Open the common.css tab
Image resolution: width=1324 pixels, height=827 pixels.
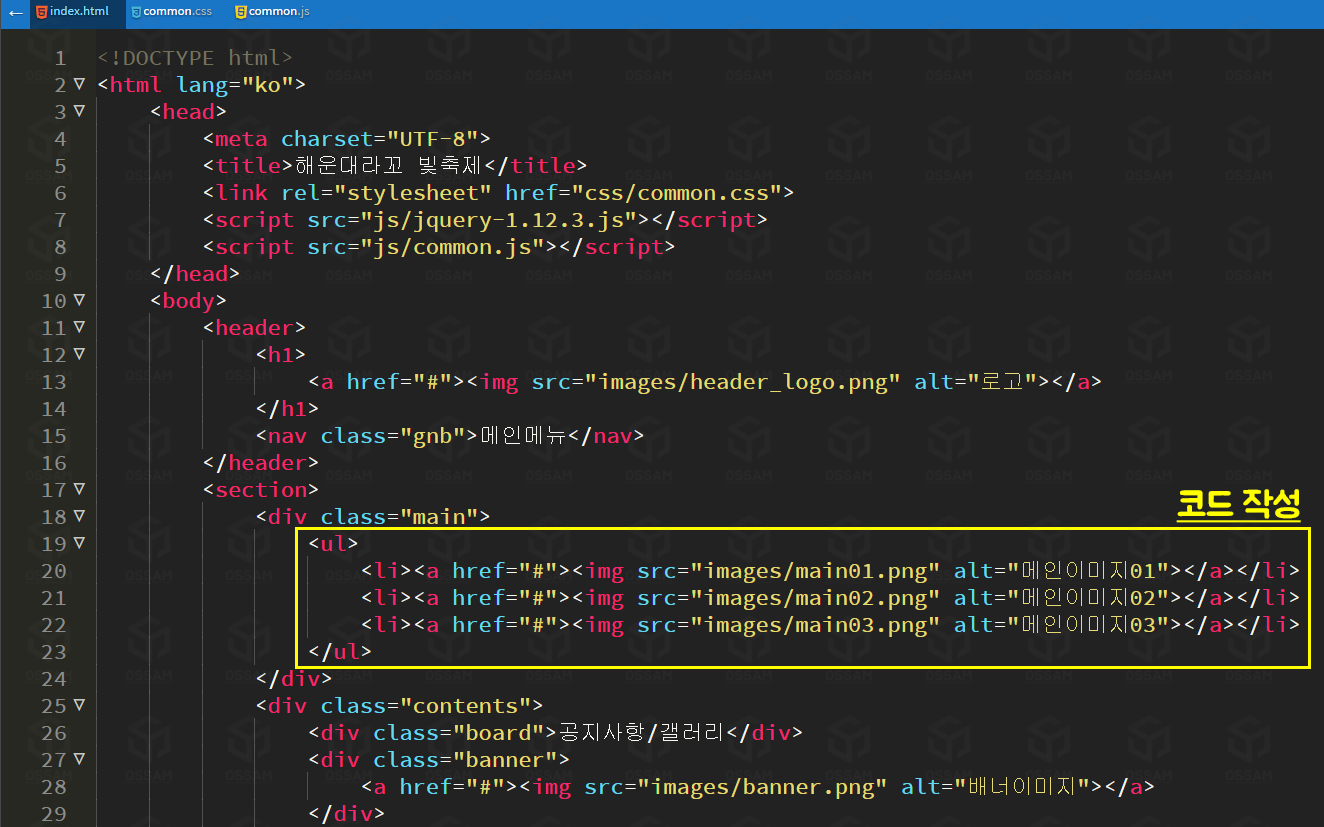pyautogui.click(x=171, y=12)
